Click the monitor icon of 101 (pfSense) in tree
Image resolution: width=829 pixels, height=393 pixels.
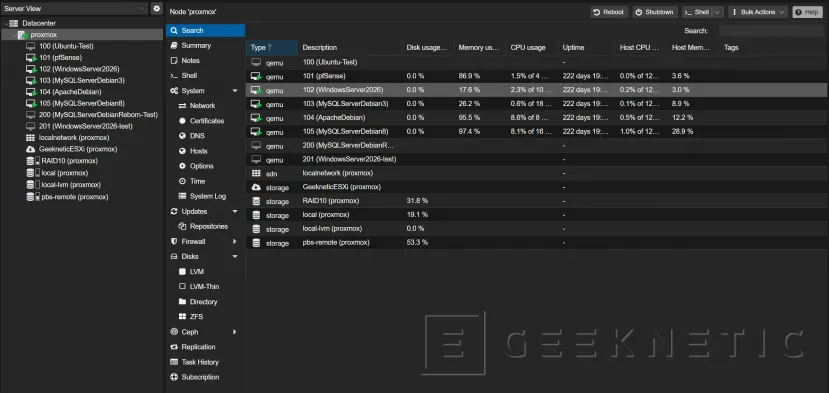[31, 58]
